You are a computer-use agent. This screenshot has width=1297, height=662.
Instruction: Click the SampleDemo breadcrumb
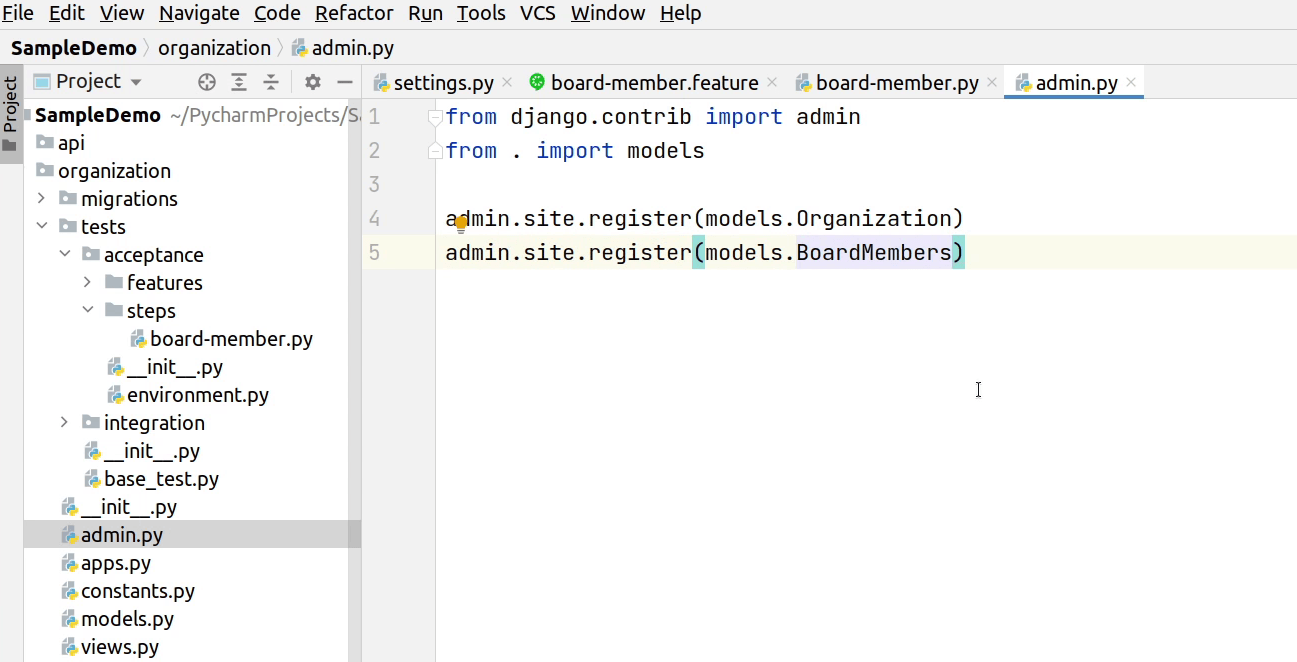click(73, 48)
